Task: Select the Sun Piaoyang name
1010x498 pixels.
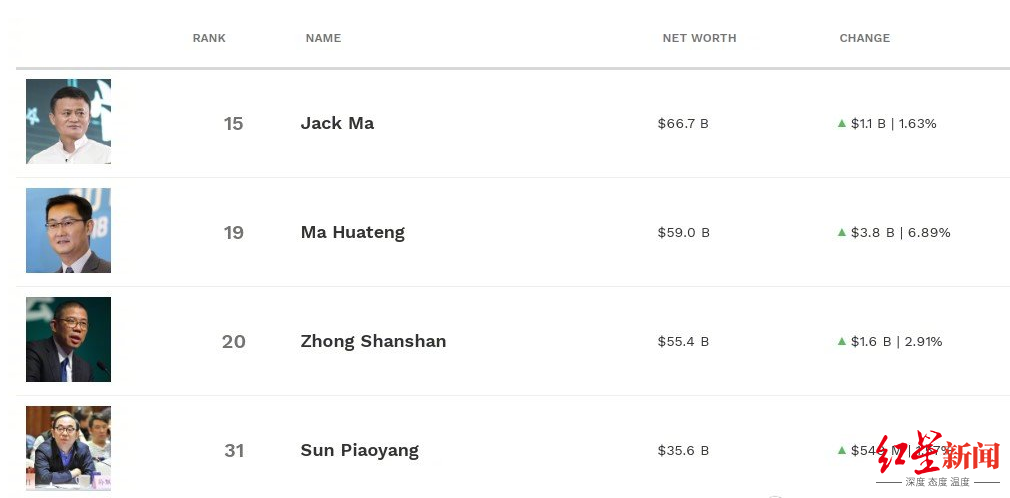Action: click(359, 450)
